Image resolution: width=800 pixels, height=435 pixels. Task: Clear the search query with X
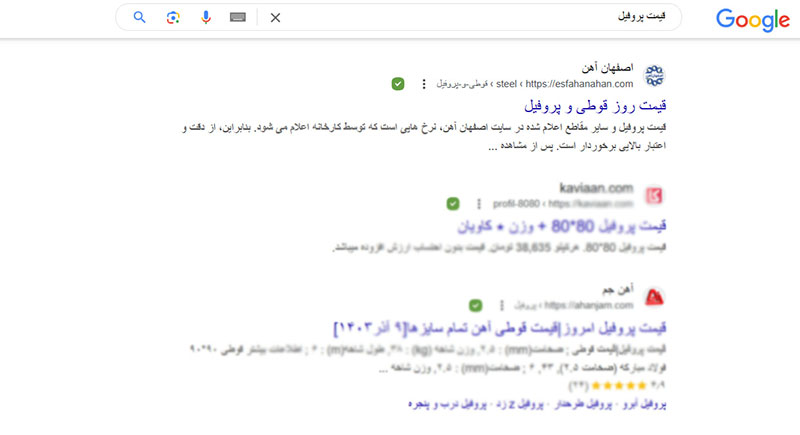point(276,18)
